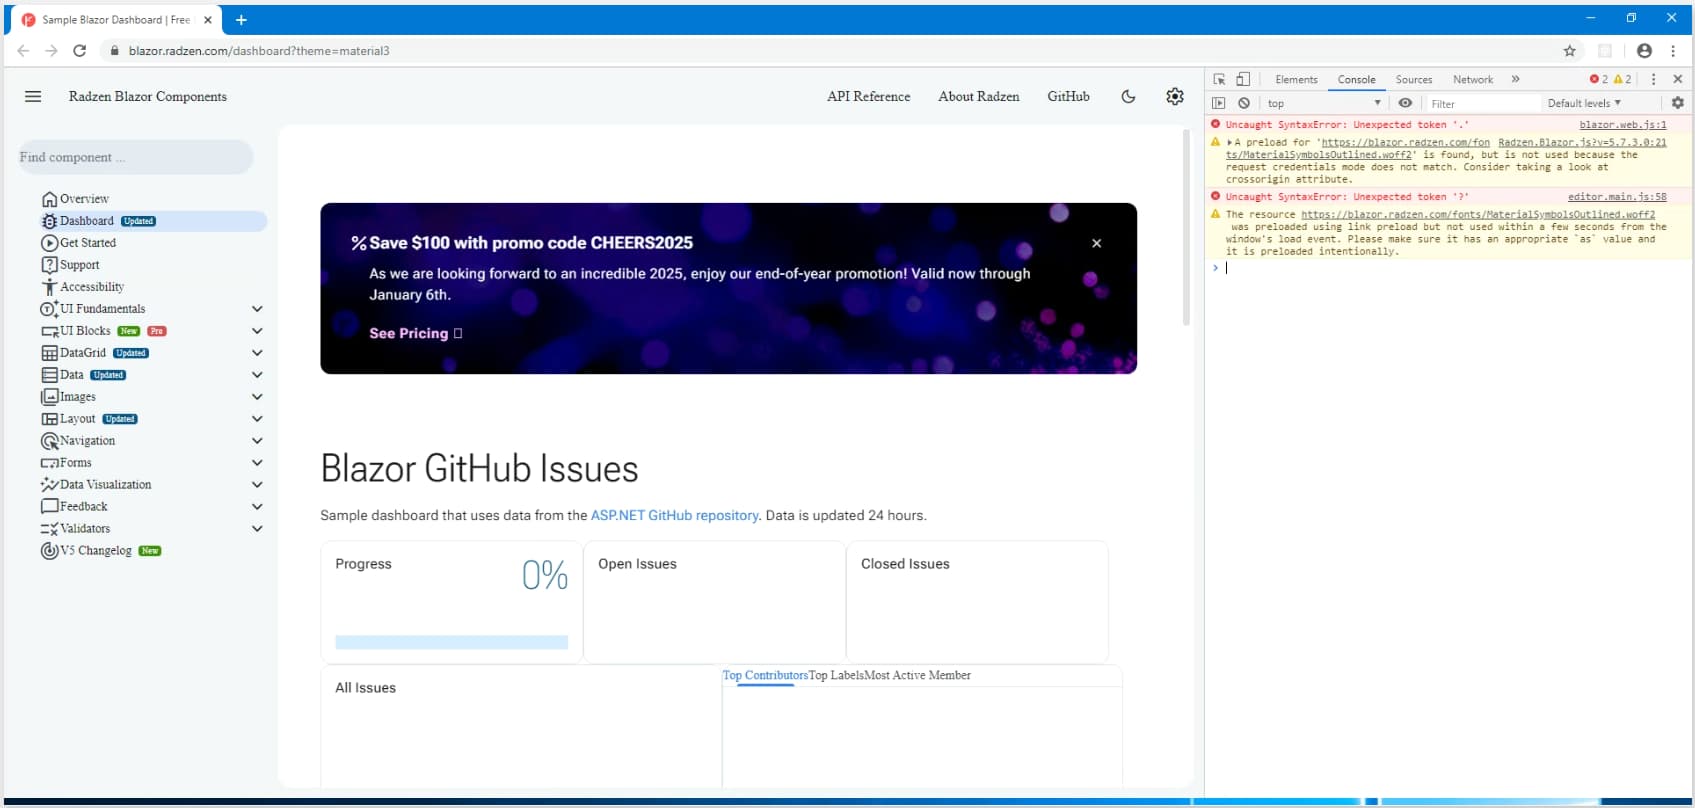Expand the Data section chevron
1695x808 pixels.
[x=257, y=375]
